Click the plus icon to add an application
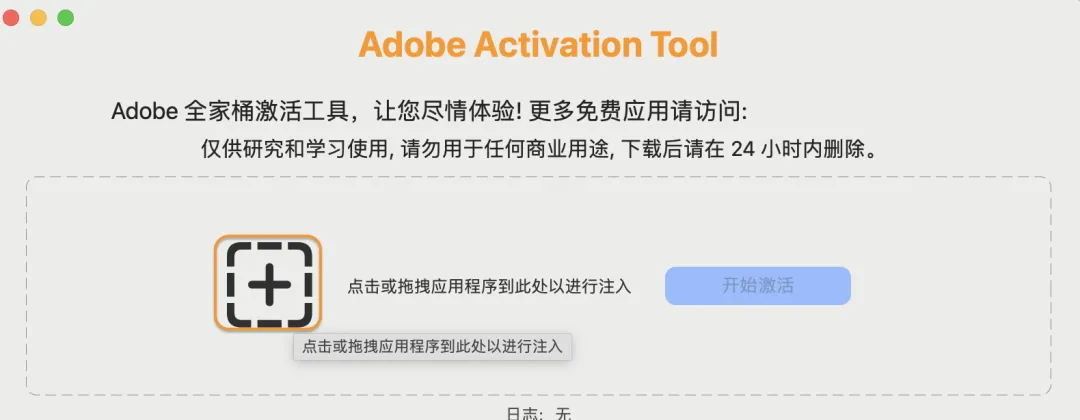The image size is (1080, 420). coord(268,284)
